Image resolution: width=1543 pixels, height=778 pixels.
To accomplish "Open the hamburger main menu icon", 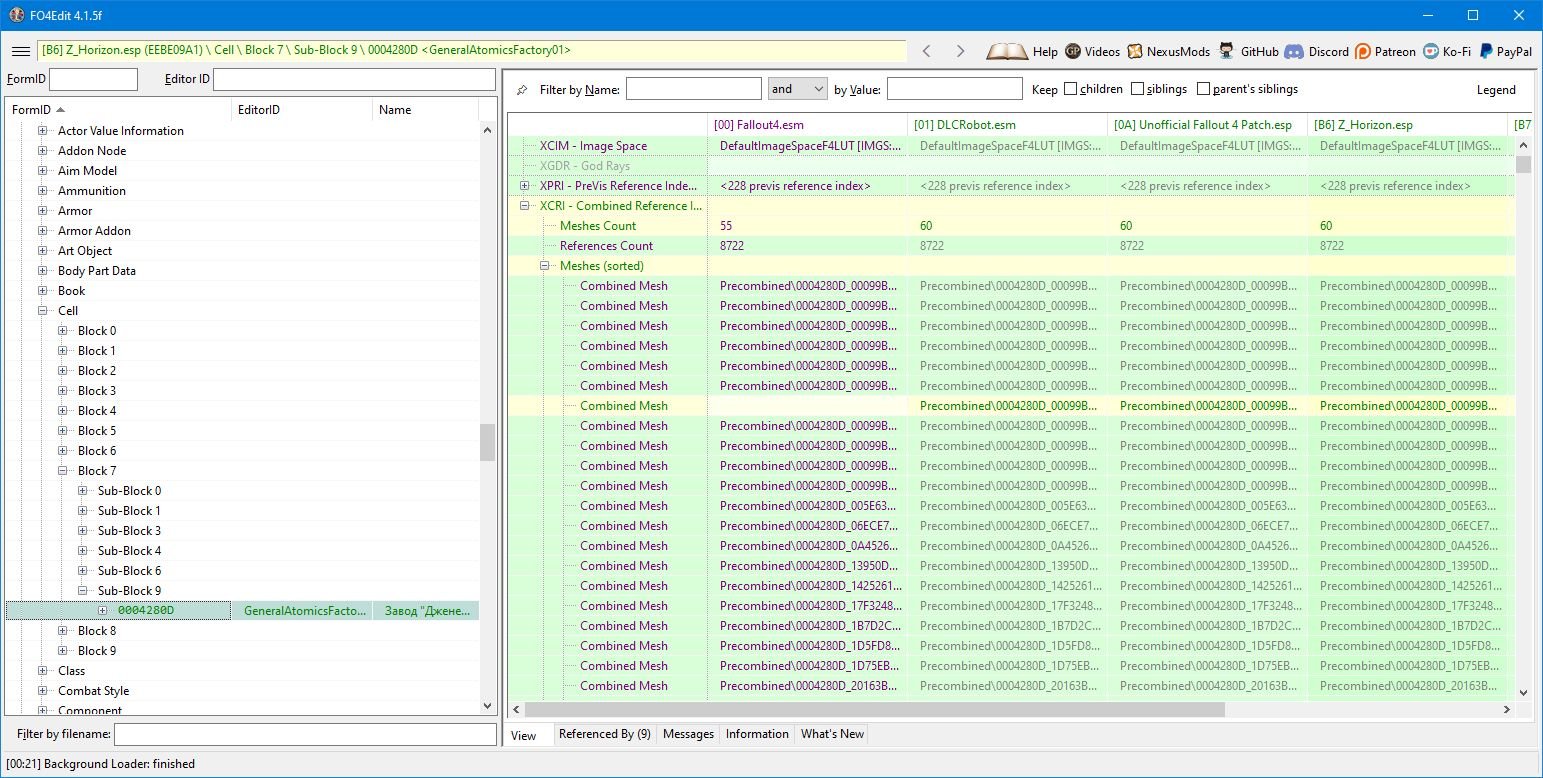I will pos(20,51).
